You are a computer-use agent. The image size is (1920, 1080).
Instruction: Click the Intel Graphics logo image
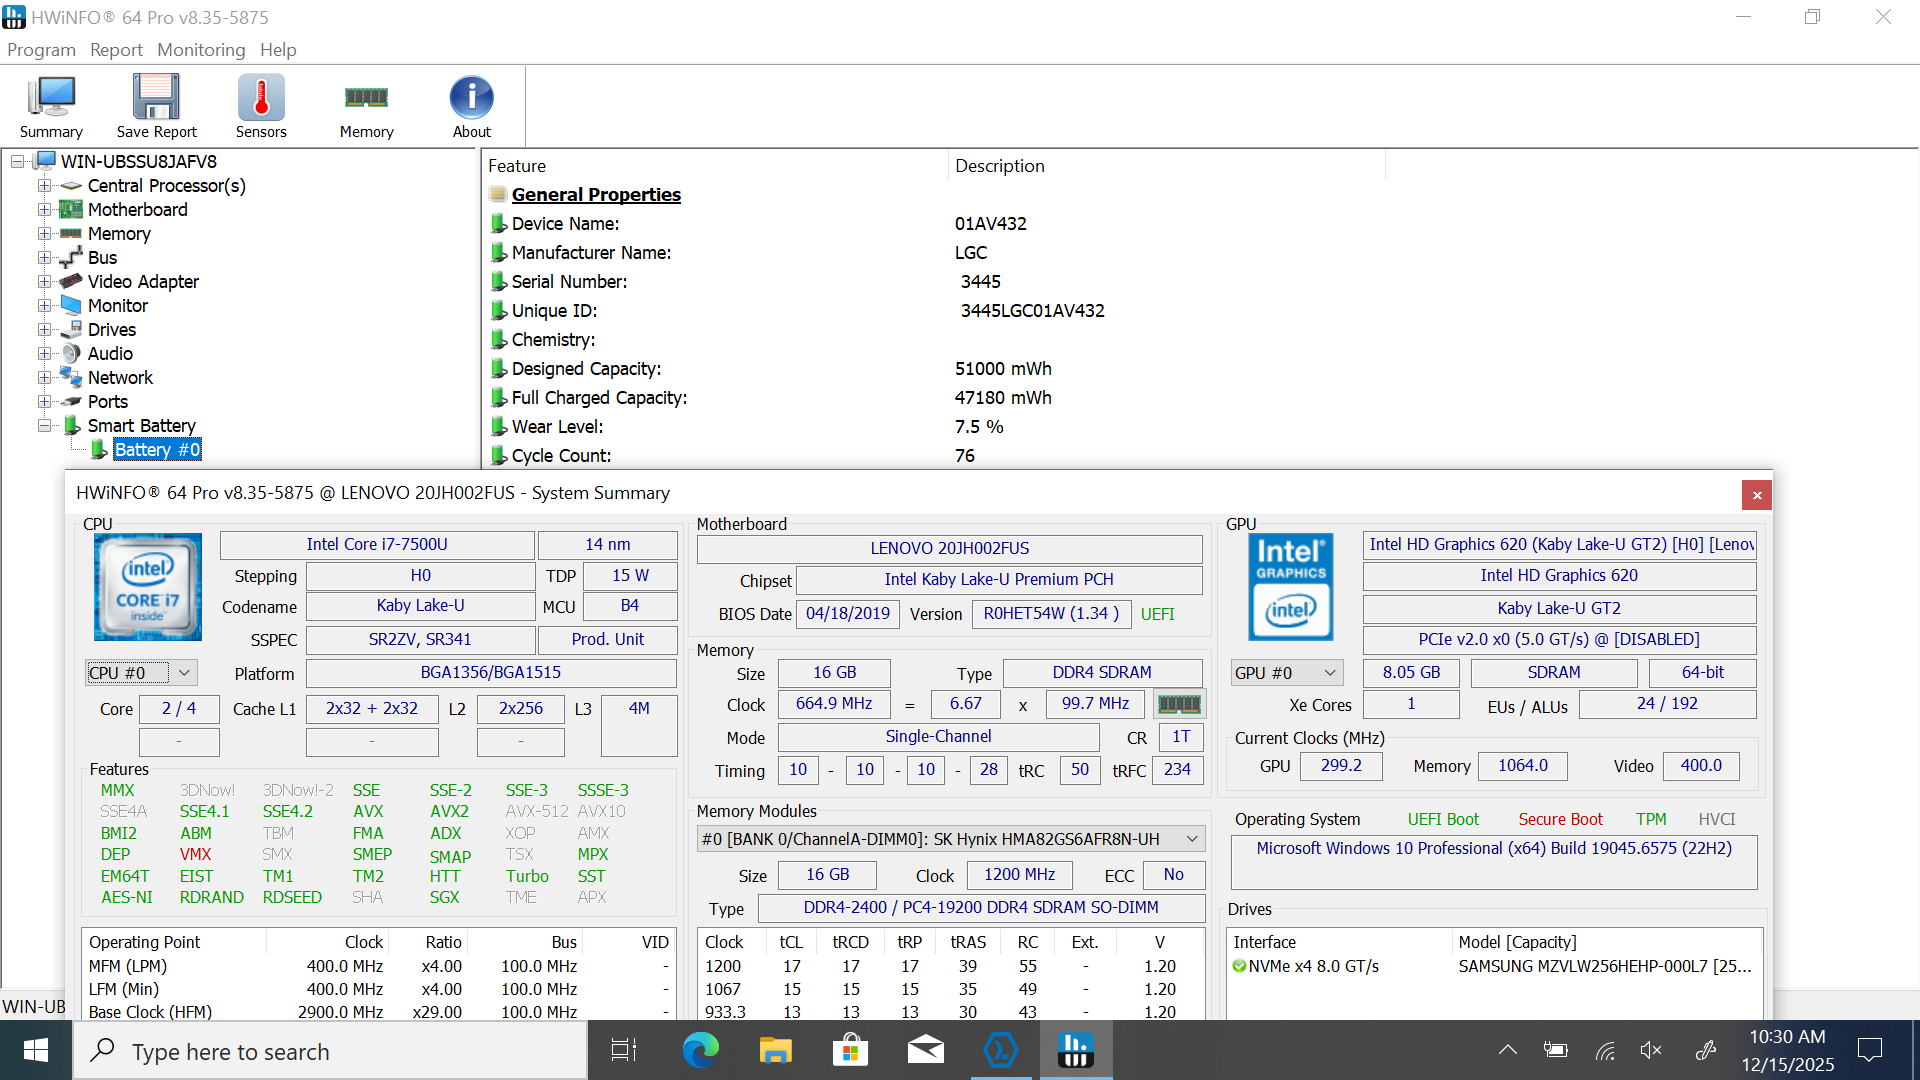click(x=1290, y=587)
